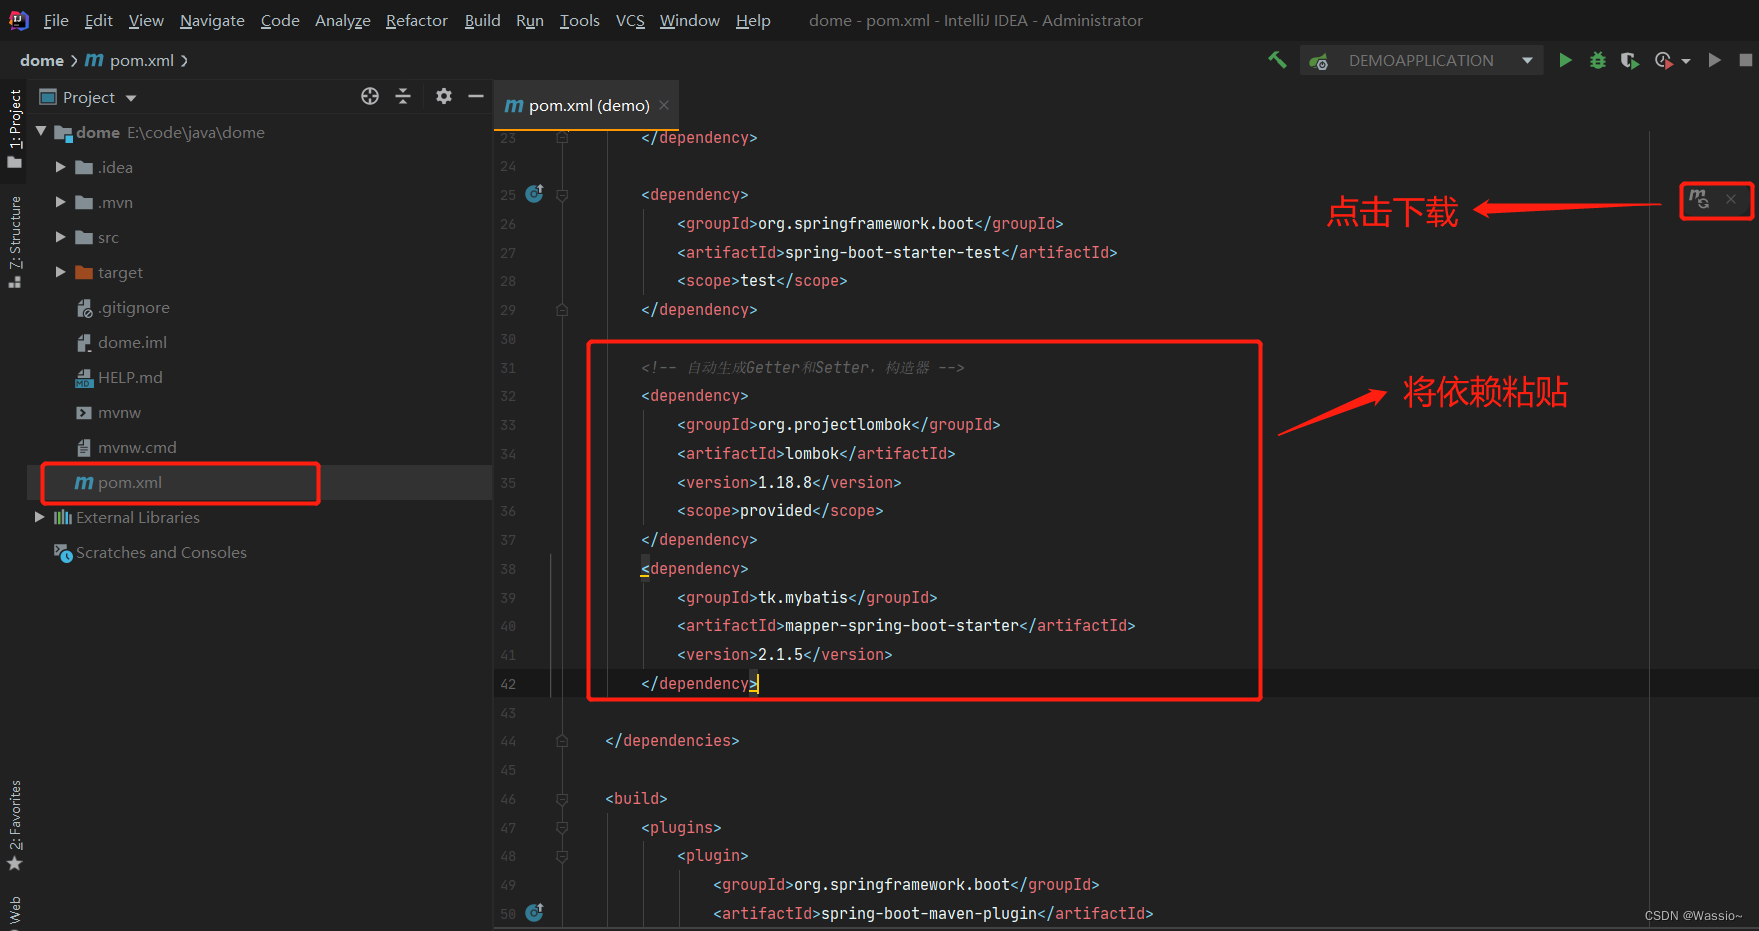The image size is (1759, 931).
Task: Click line number 42 in gutter
Action: 508,684
